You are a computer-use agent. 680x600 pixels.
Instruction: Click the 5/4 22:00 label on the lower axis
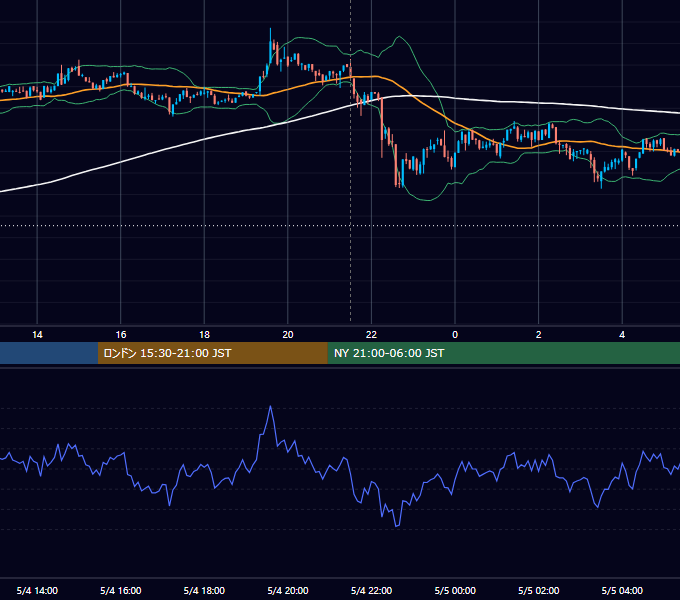(371, 590)
